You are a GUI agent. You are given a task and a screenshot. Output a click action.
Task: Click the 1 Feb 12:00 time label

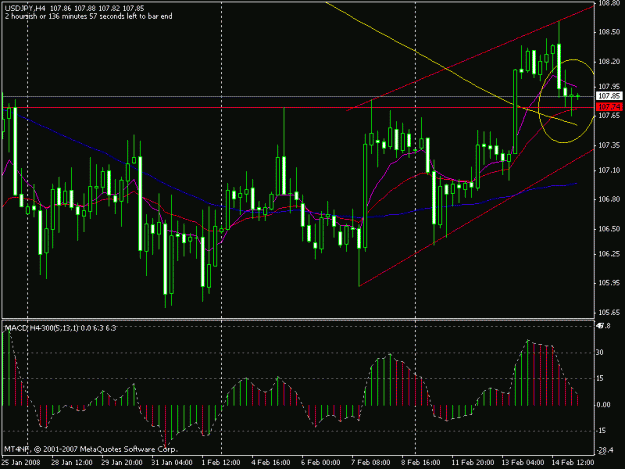[221, 463]
